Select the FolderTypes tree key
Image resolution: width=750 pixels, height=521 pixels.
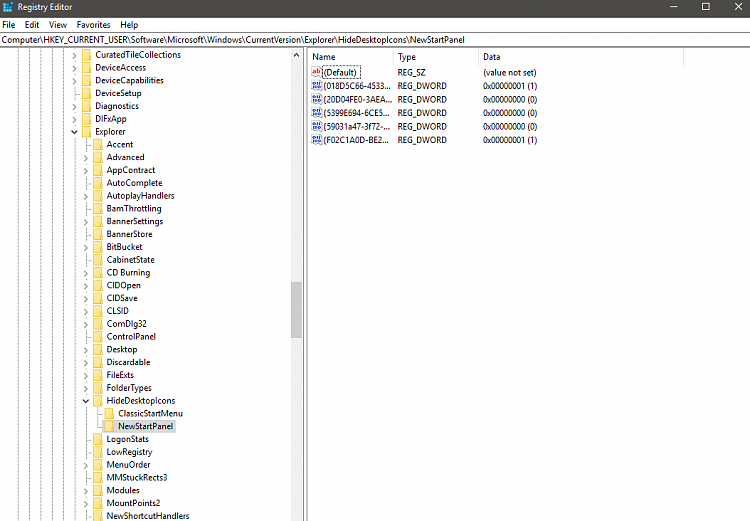coord(129,388)
